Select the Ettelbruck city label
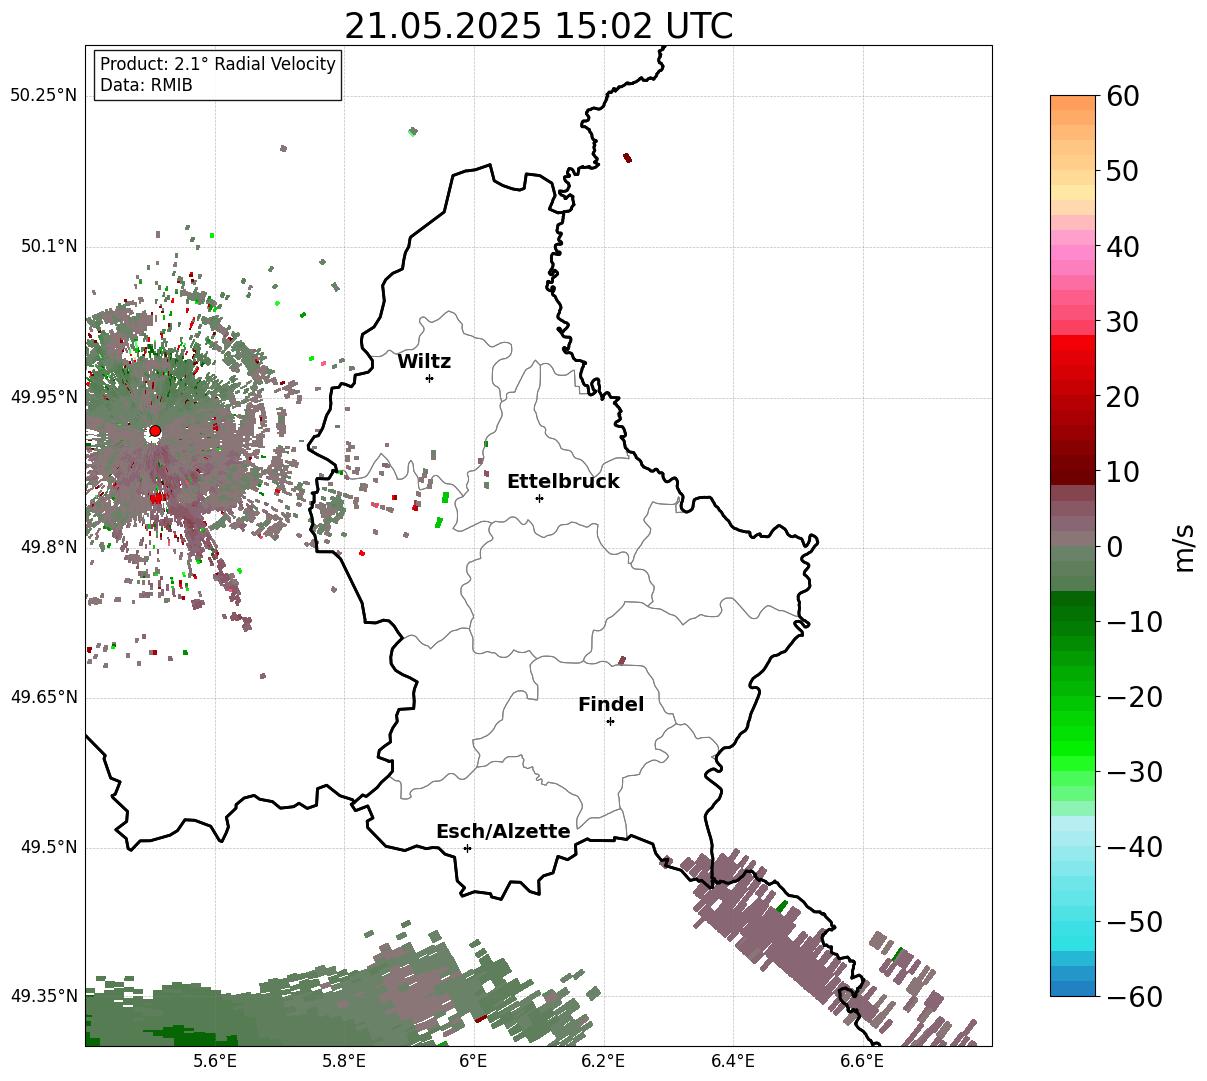Screen dimensions: 1207x1081 coord(563,481)
